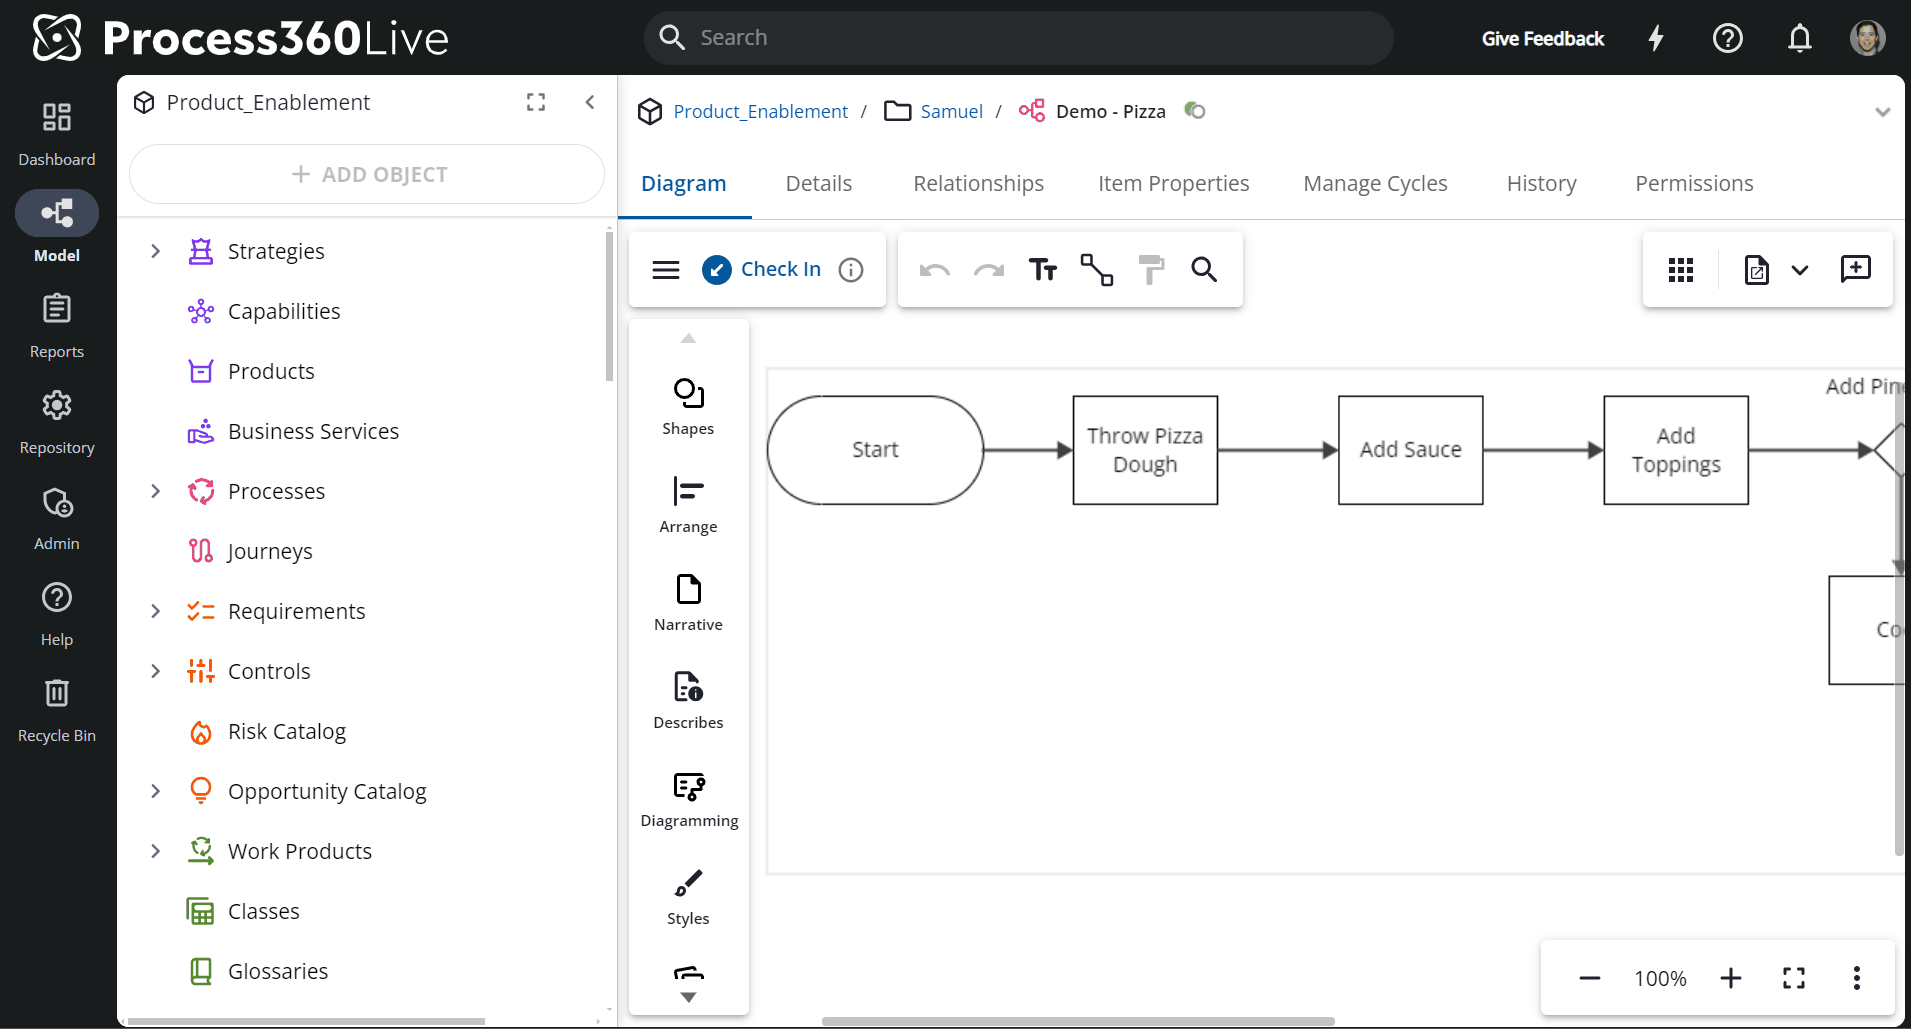1911x1029 pixels.
Task: Expand the Requirements category in the sidebar
Action: tap(155, 611)
